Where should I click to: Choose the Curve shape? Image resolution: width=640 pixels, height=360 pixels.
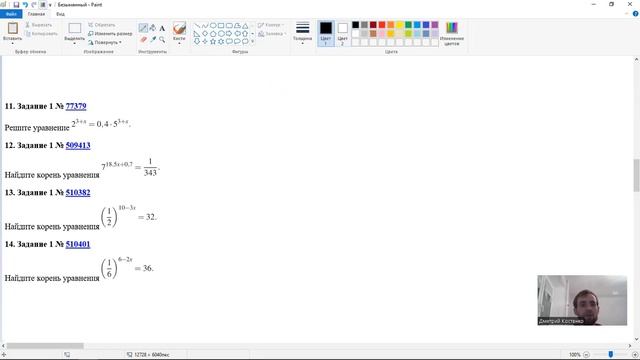(x=205, y=25)
